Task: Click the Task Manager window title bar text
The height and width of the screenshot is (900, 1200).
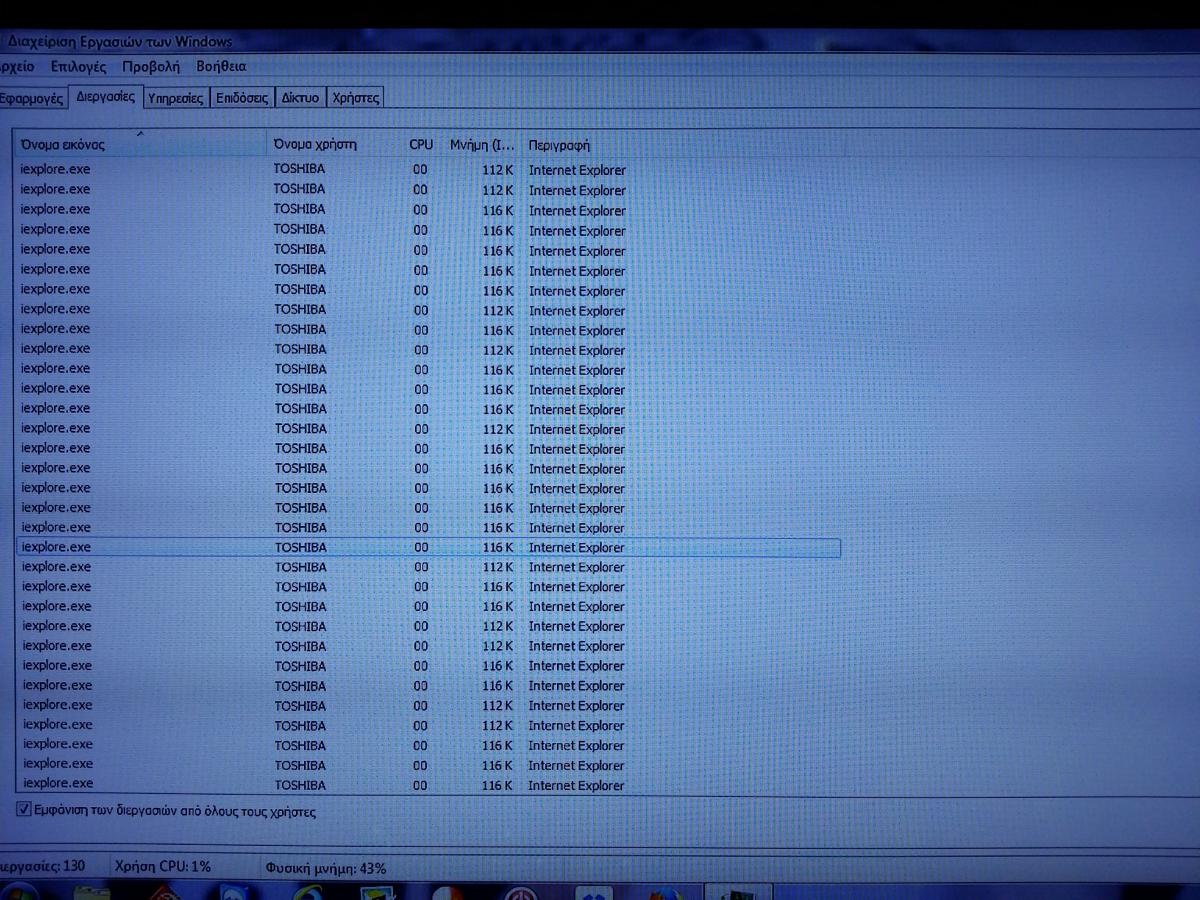Action: [x=119, y=42]
